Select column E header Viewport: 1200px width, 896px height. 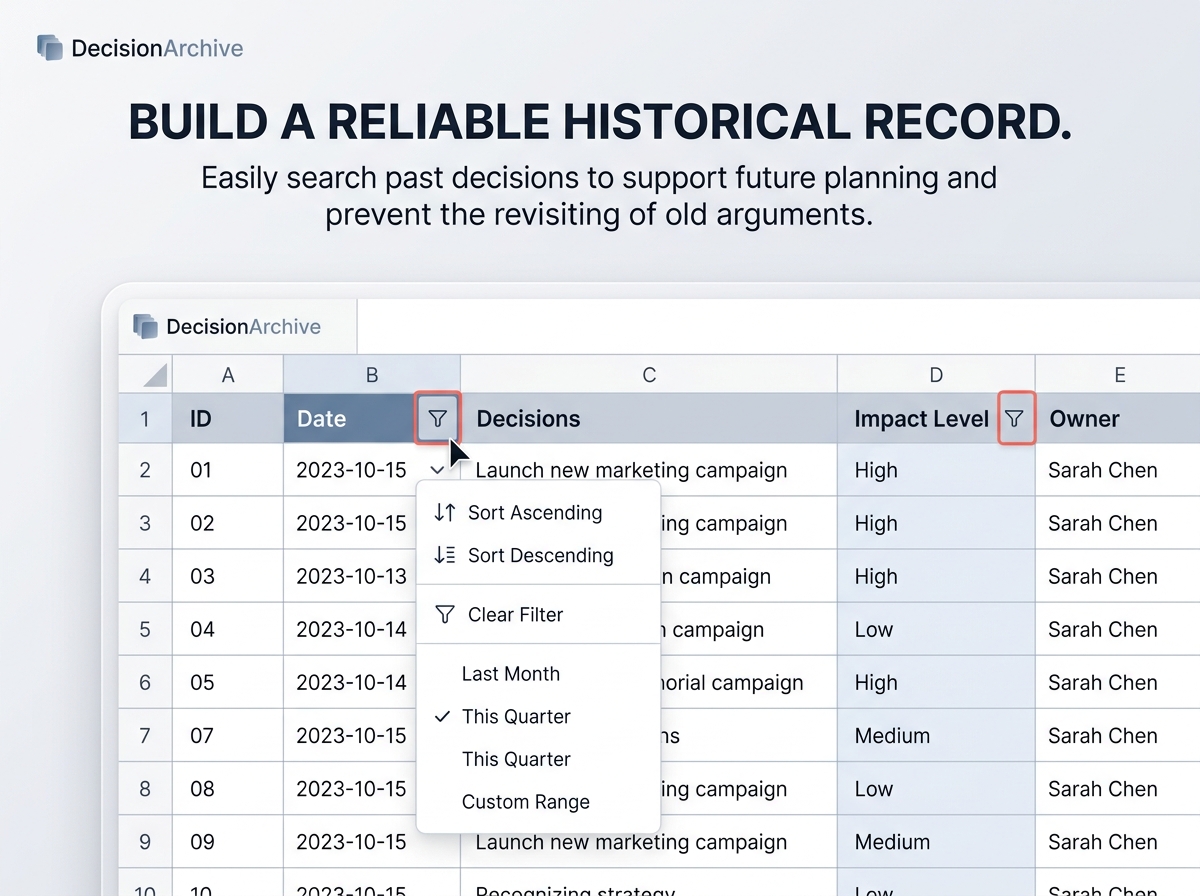point(1119,375)
